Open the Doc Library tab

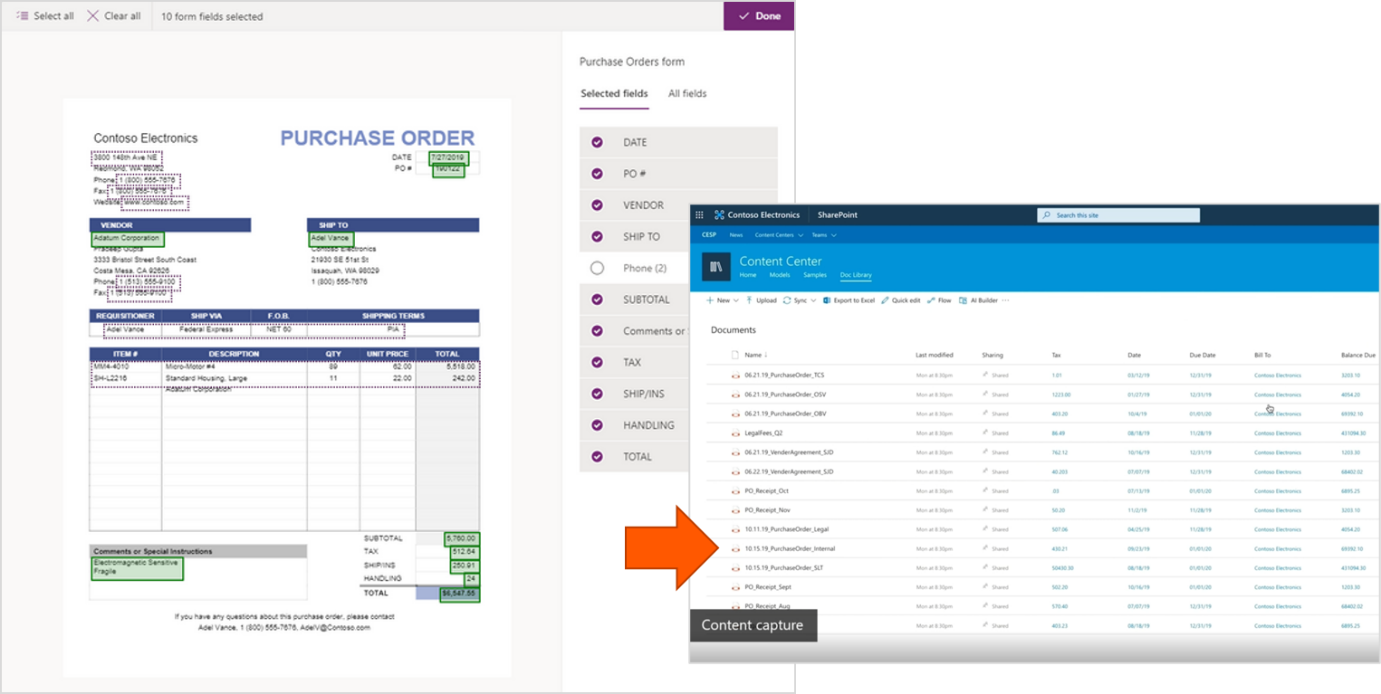click(x=856, y=275)
